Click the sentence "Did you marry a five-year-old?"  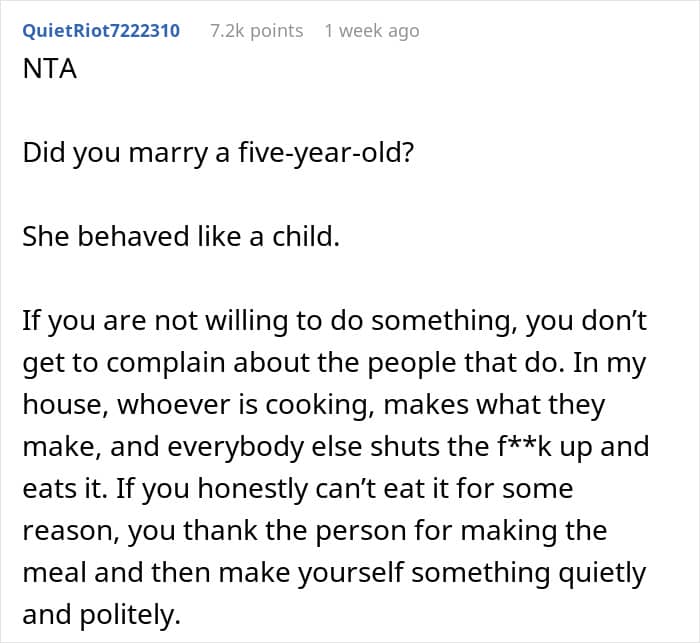pyautogui.click(x=218, y=153)
